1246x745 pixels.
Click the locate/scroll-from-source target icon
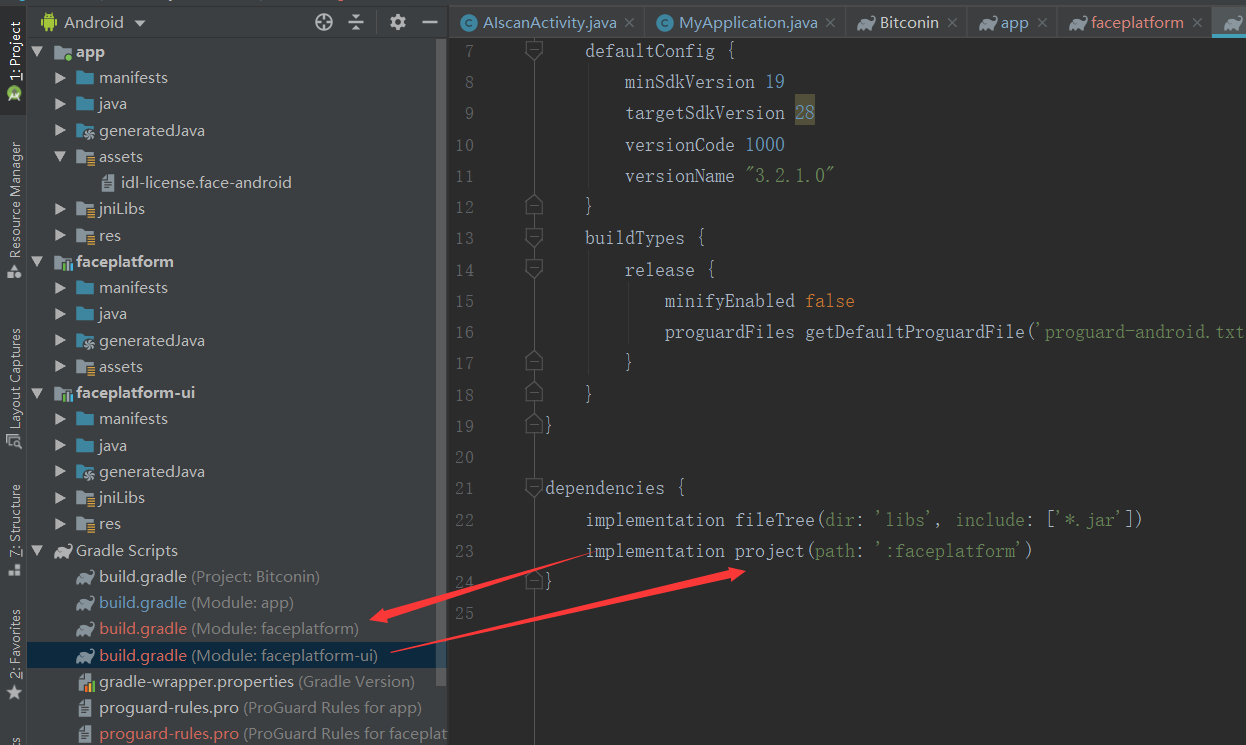tap(324, 22)
